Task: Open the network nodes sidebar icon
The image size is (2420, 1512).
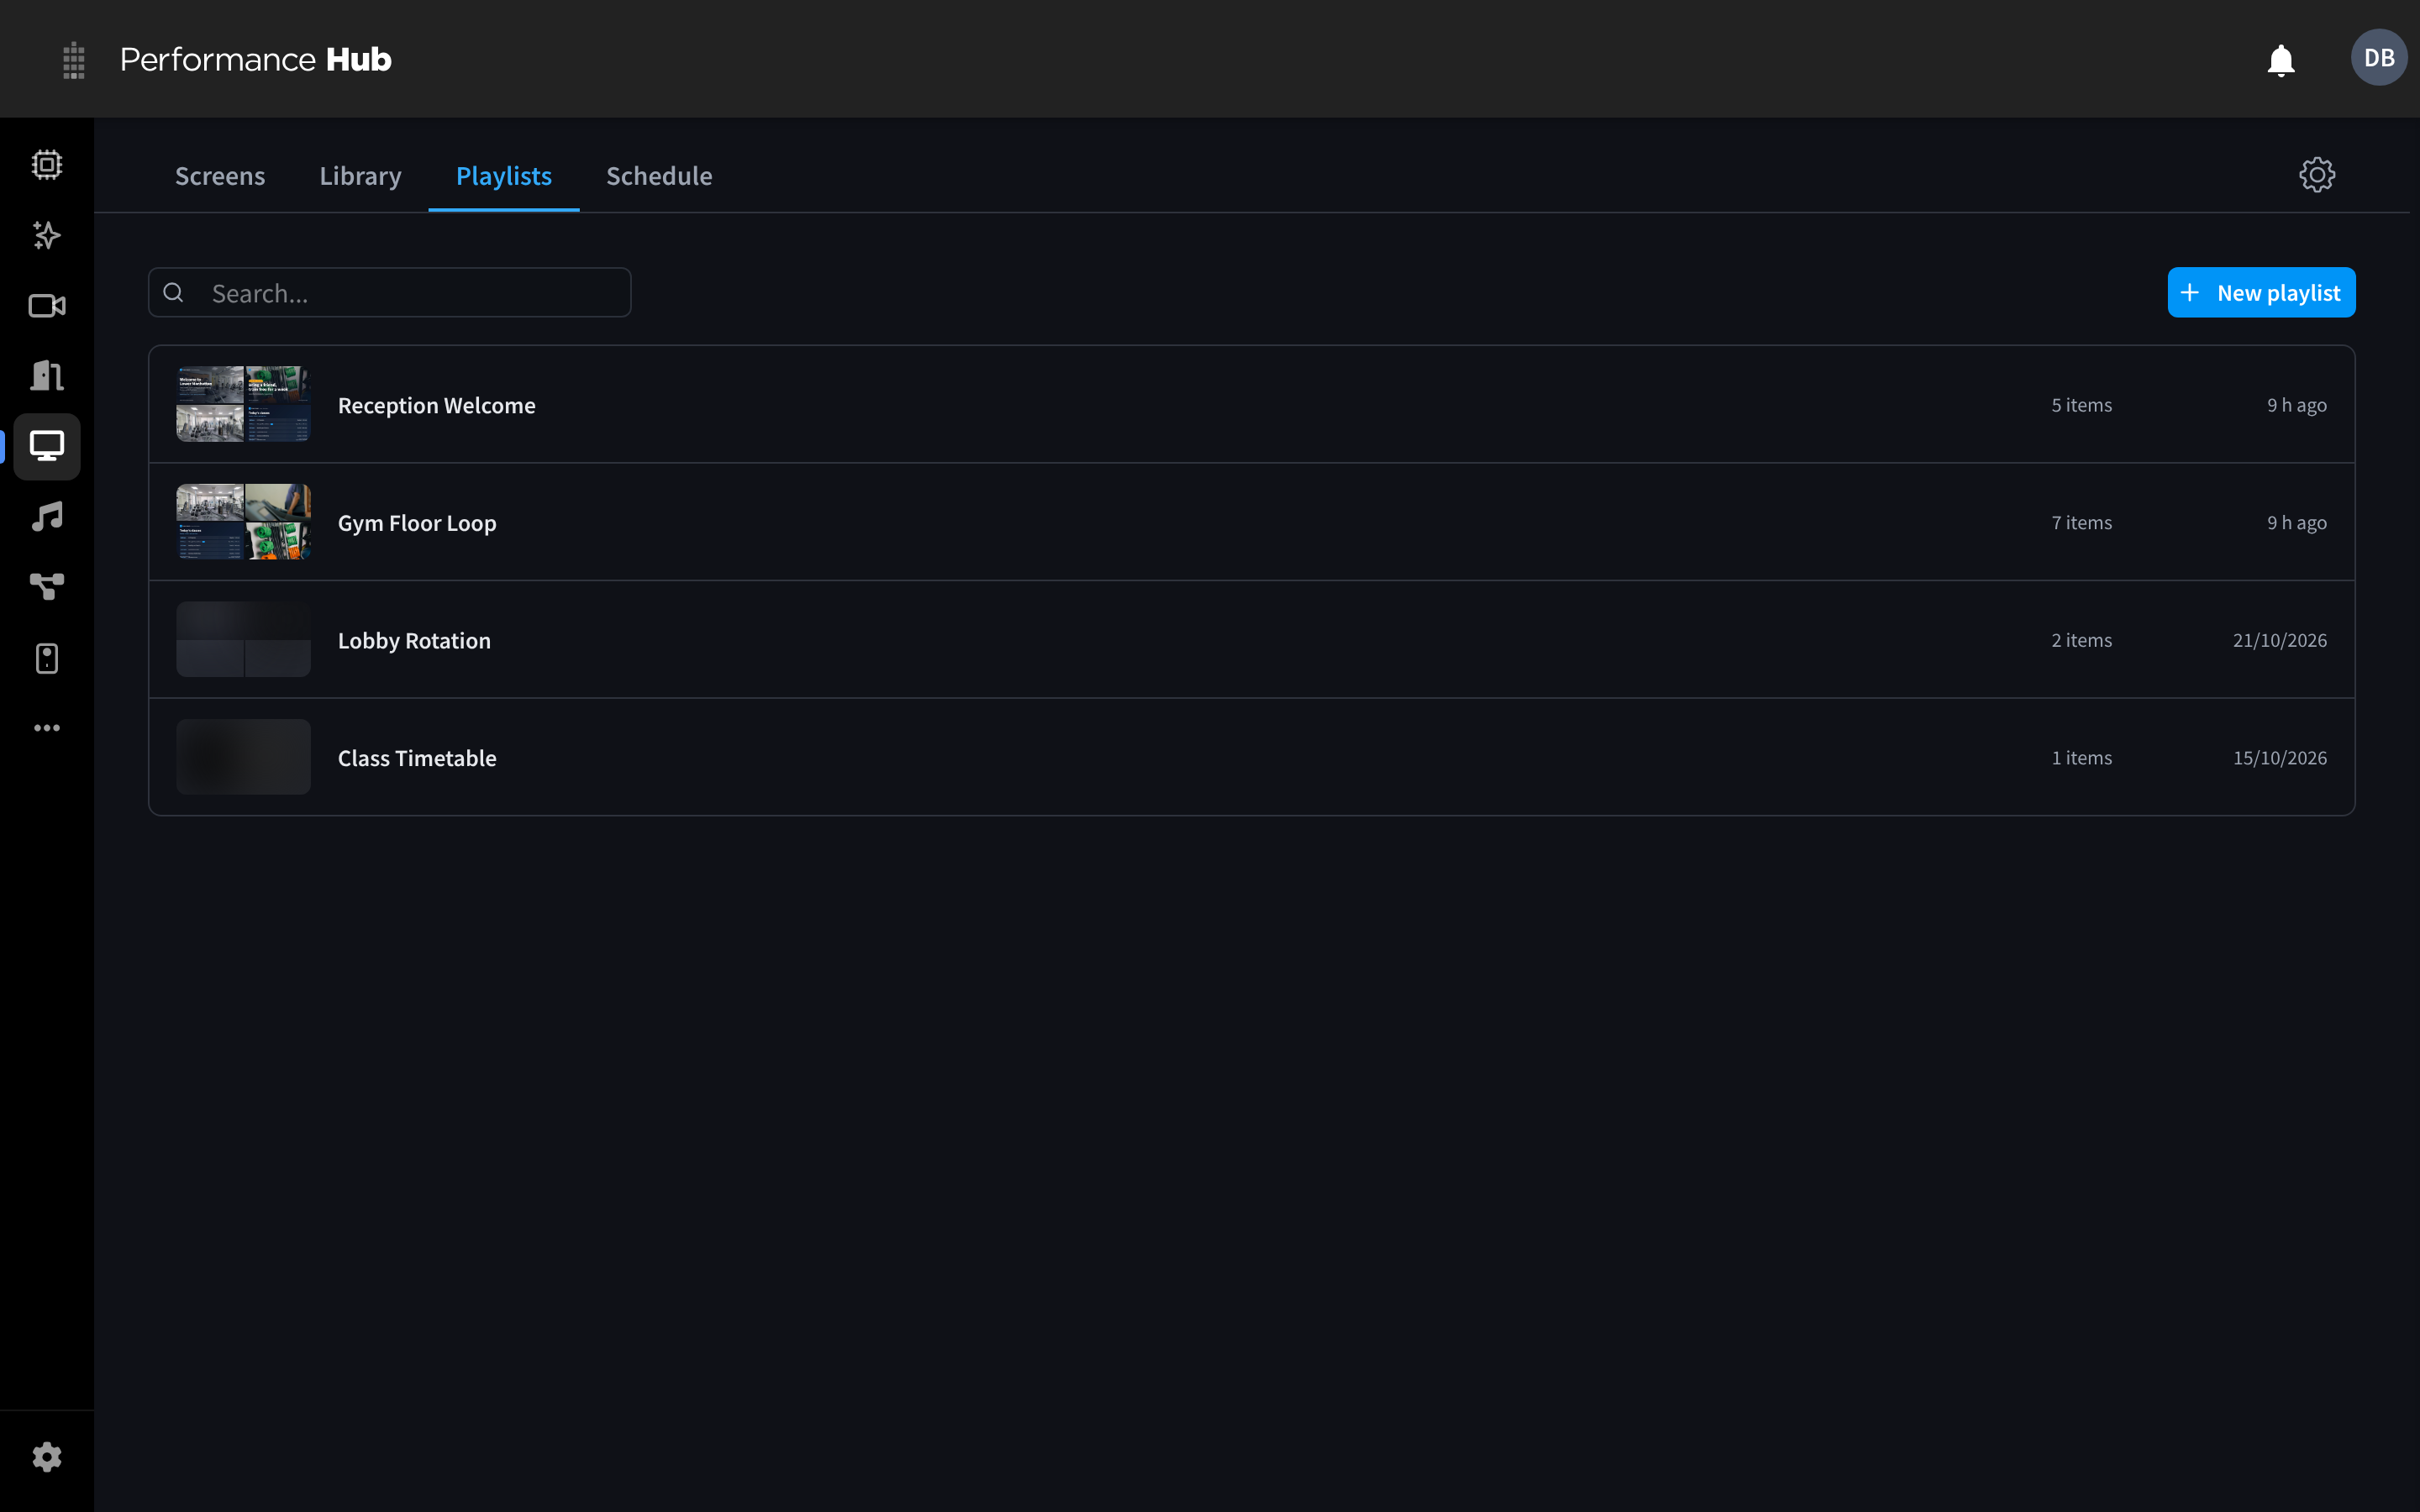Action: pyautogui.click(x=47, y=587)
